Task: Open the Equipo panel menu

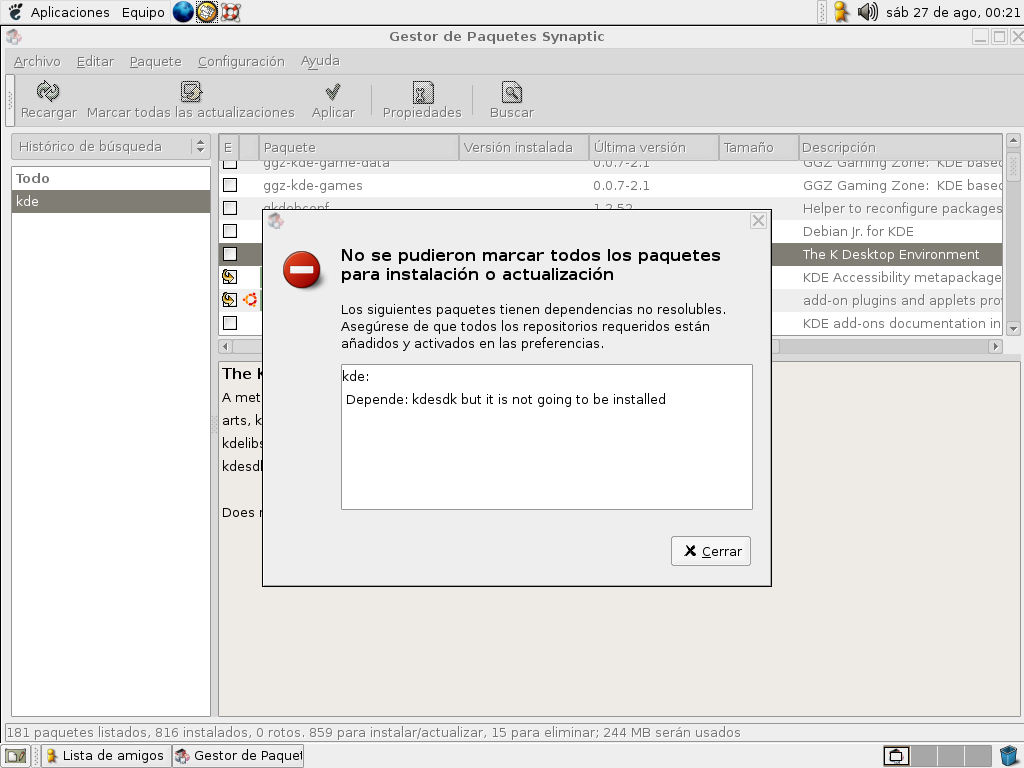Action: click(x=143, y=12)
